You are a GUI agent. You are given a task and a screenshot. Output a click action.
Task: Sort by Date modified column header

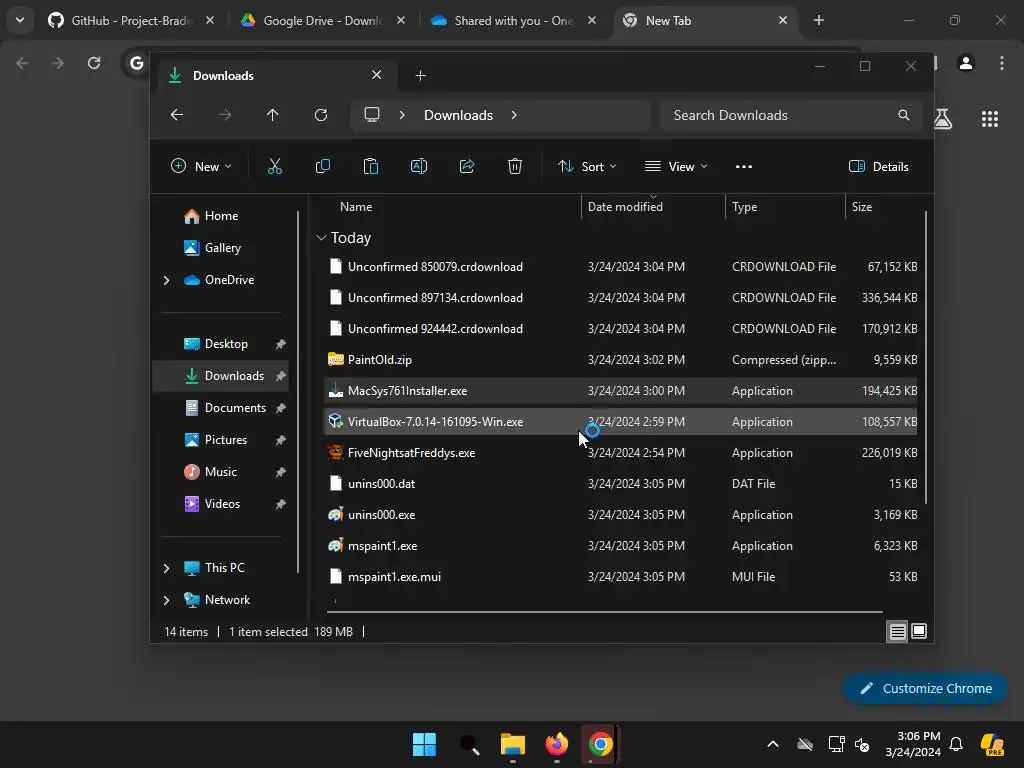pos(625,206)
